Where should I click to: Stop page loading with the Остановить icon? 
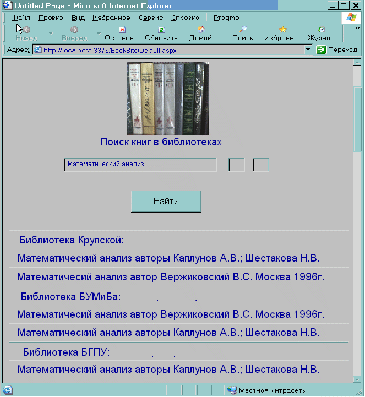pos(119,33)
